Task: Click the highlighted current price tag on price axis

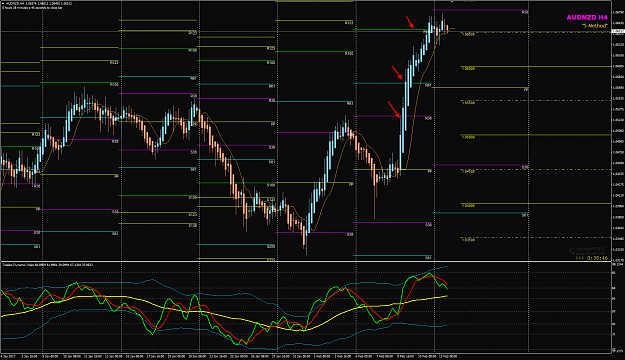Action: [x=618, y=31]
